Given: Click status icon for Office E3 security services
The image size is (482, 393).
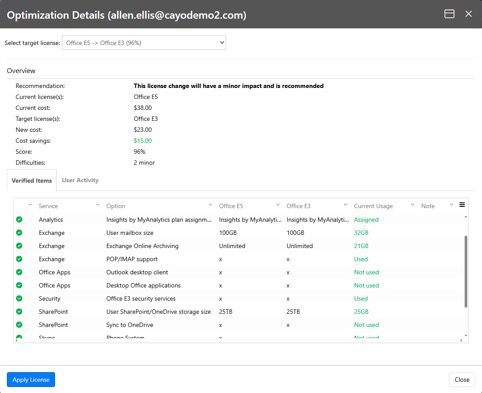Looking at the screenshot, I should click(19, 298).
